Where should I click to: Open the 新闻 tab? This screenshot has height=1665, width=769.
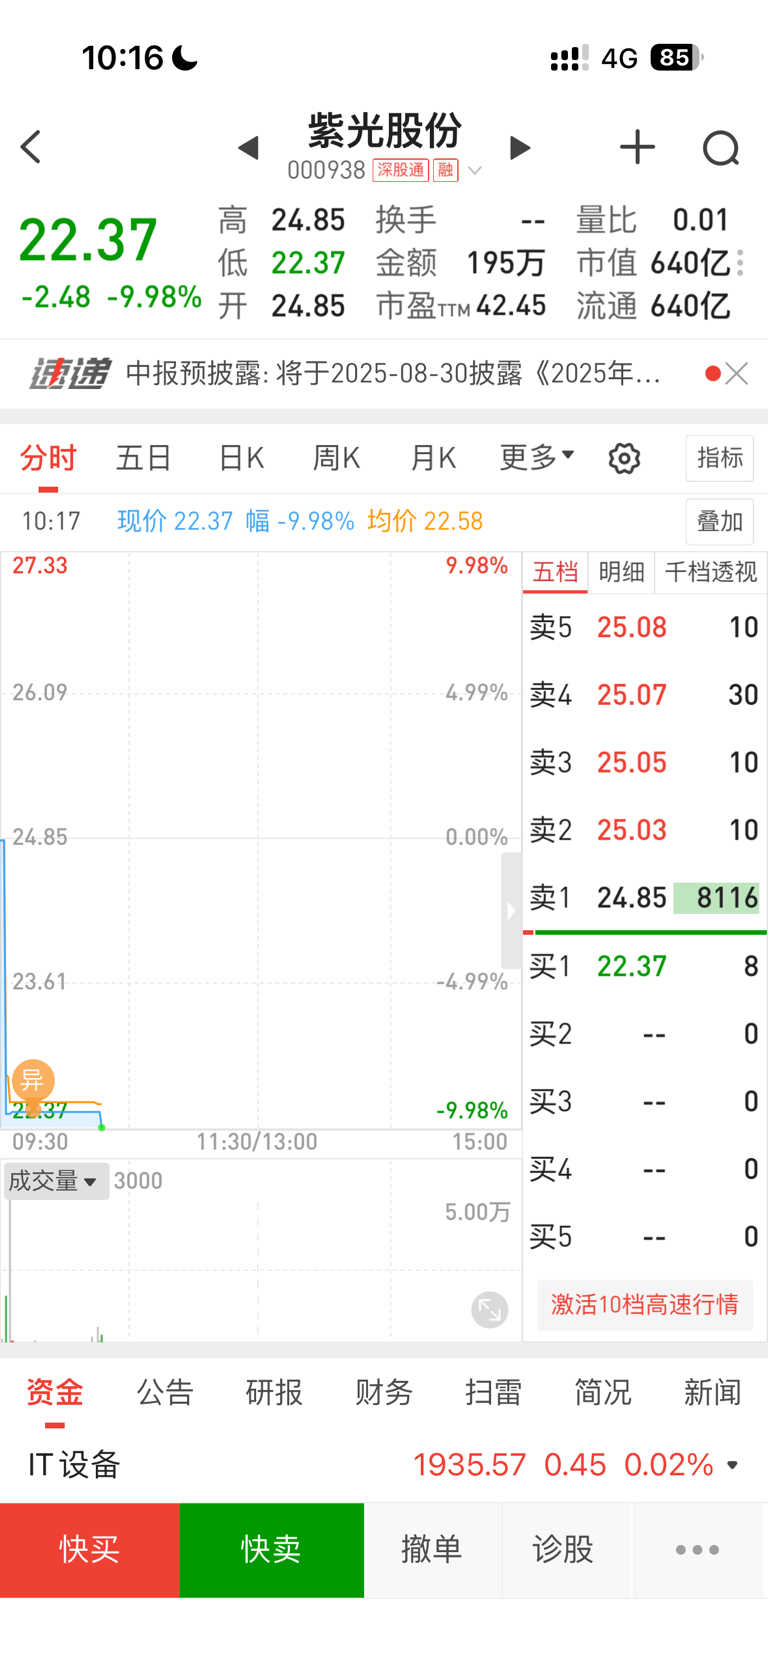tap(713, 1392)
